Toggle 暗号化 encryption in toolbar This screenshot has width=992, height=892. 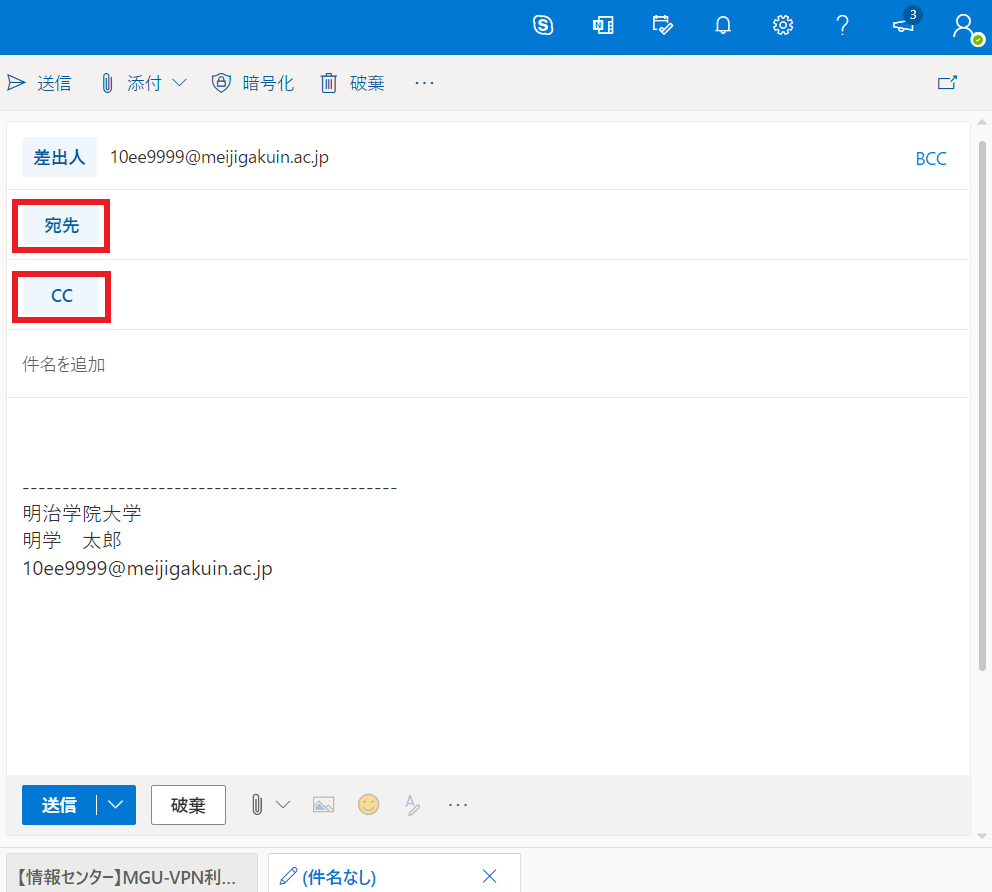point(253,83)
